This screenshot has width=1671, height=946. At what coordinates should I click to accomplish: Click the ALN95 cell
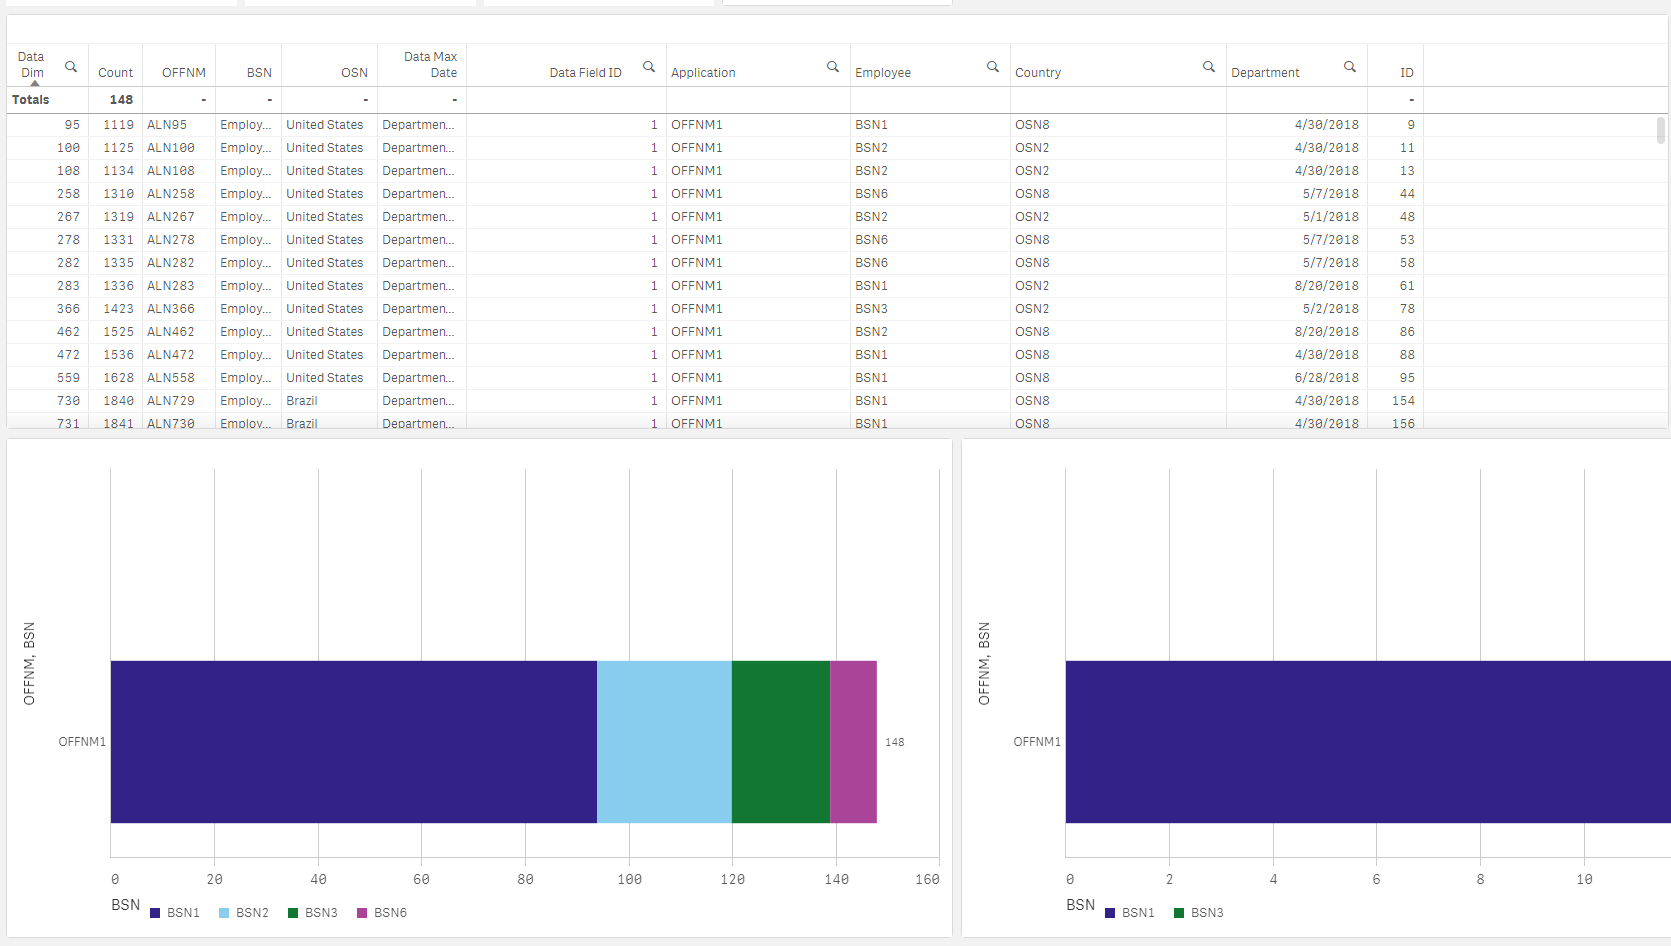tap(167, 125)
